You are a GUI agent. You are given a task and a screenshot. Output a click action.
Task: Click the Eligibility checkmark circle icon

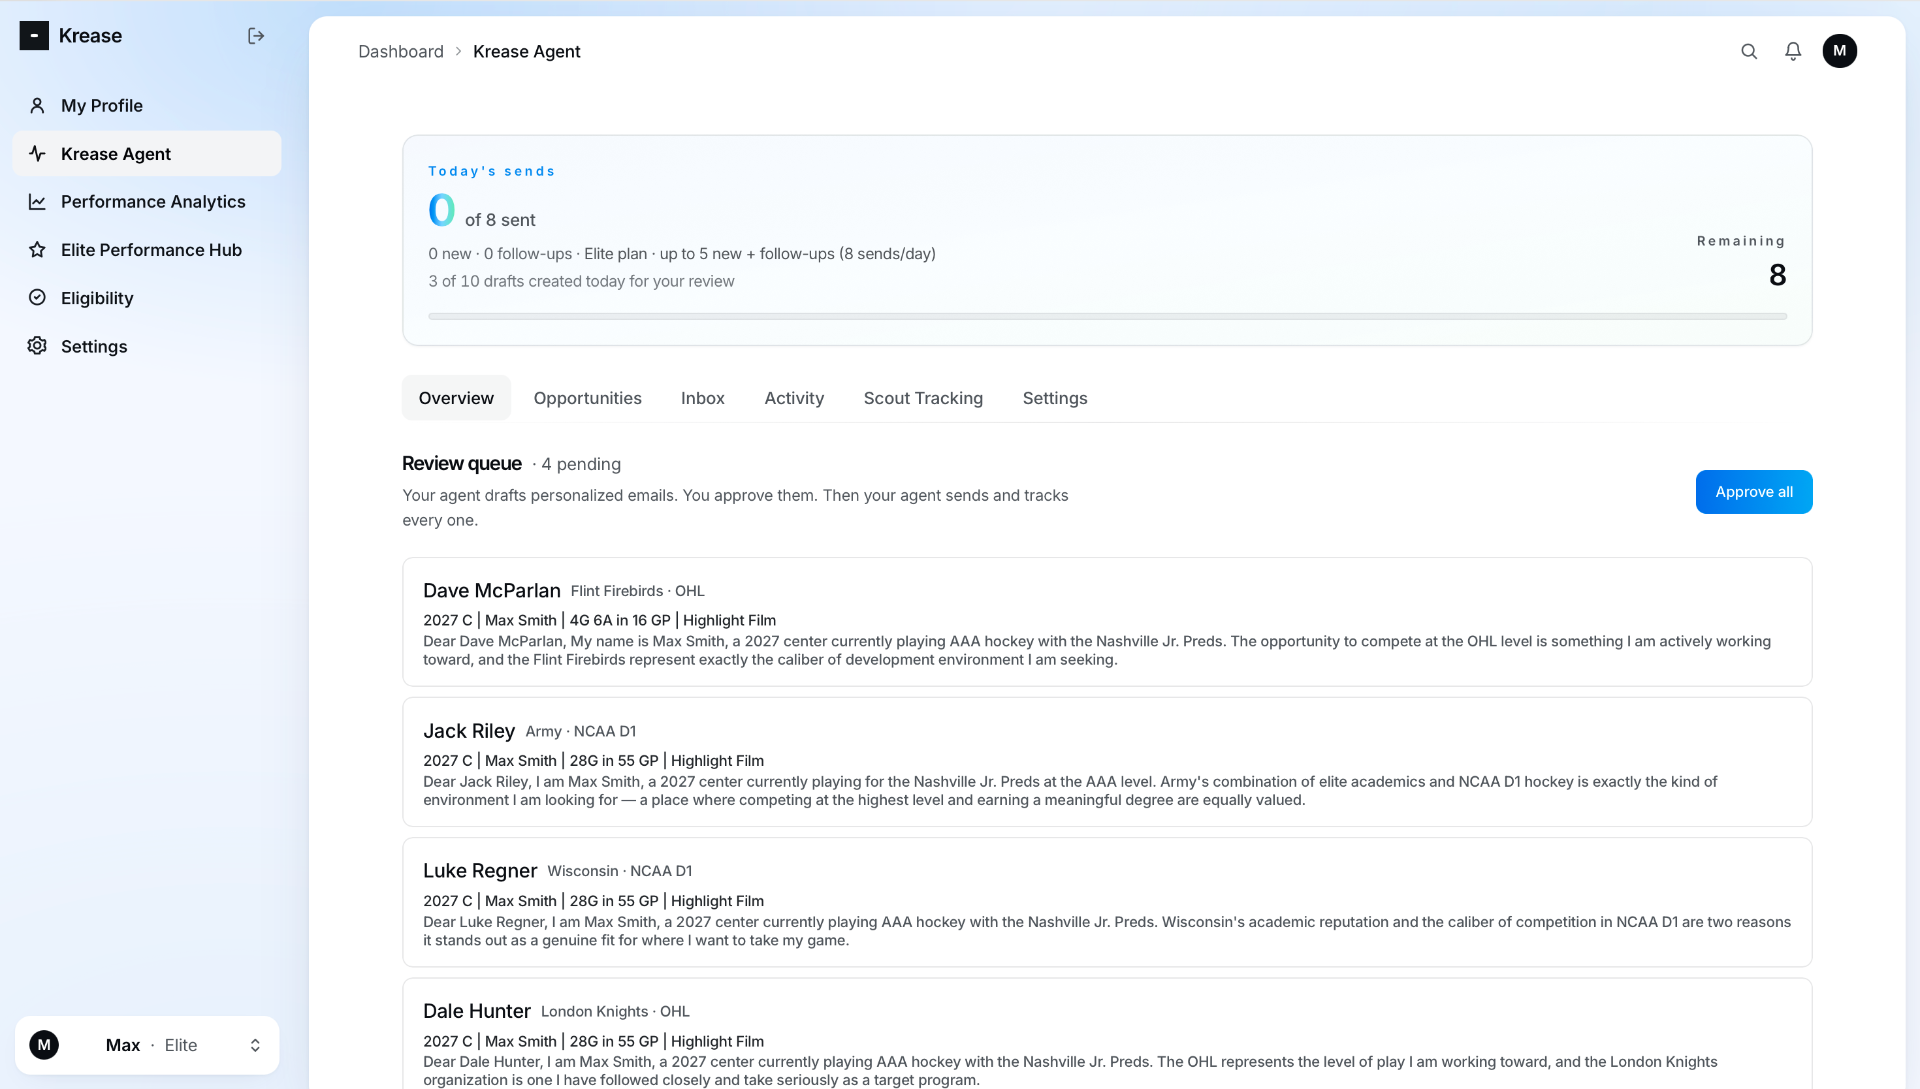tap(37, 297)
